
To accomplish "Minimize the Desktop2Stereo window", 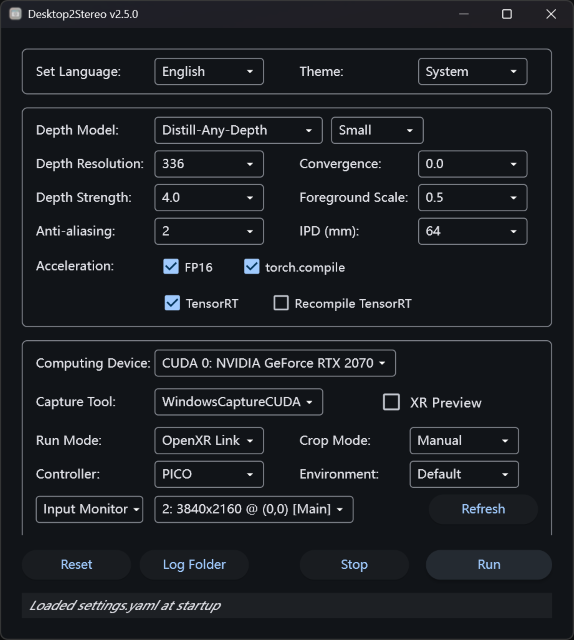I will [x=464, y=14].
